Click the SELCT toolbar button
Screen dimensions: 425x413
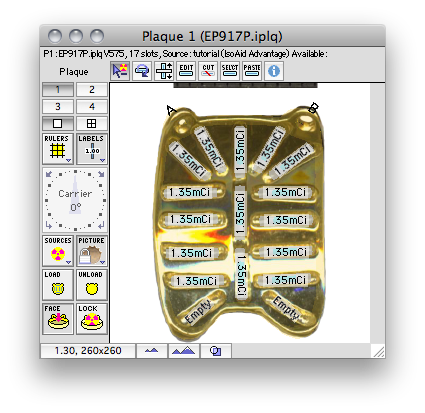(230, 71)
